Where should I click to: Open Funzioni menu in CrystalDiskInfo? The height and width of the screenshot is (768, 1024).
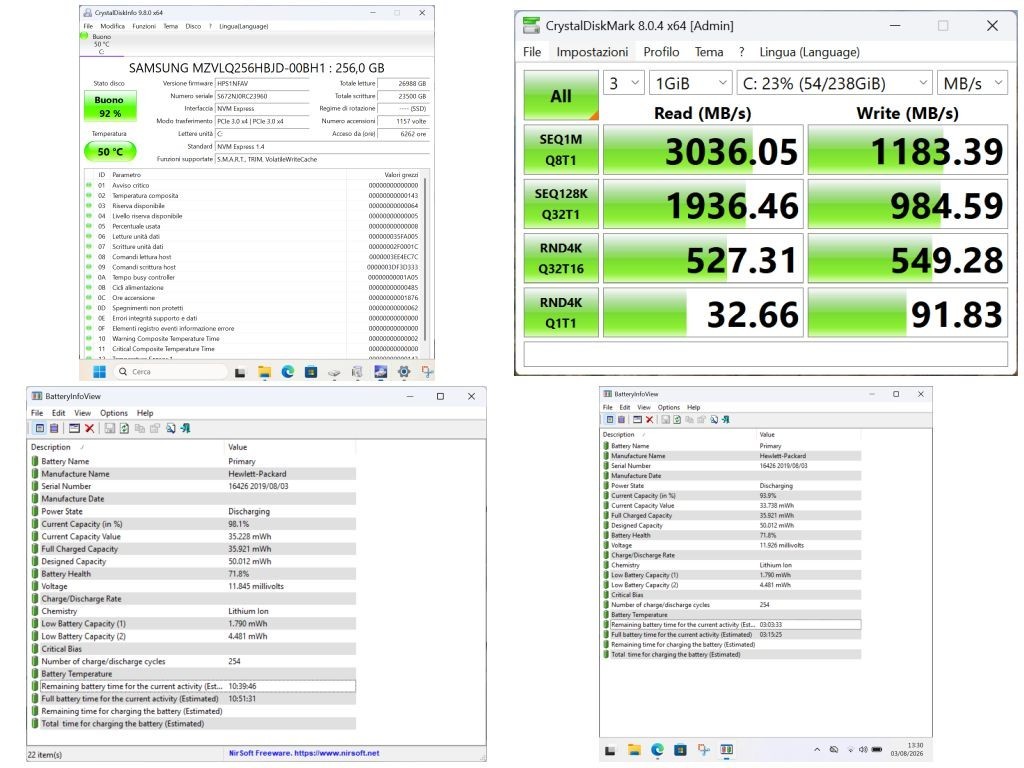click(x=144, y=26)
